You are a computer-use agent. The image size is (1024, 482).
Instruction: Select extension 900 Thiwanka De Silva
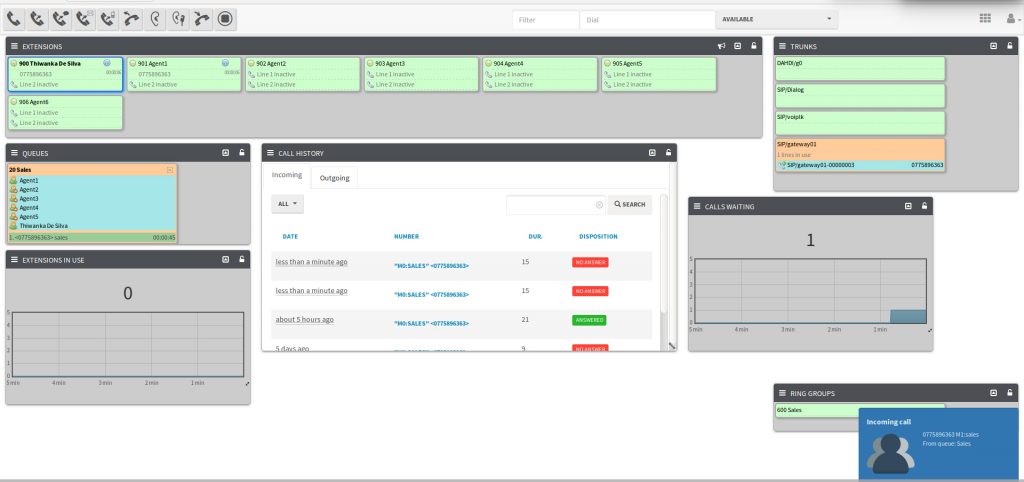(65, 74)
